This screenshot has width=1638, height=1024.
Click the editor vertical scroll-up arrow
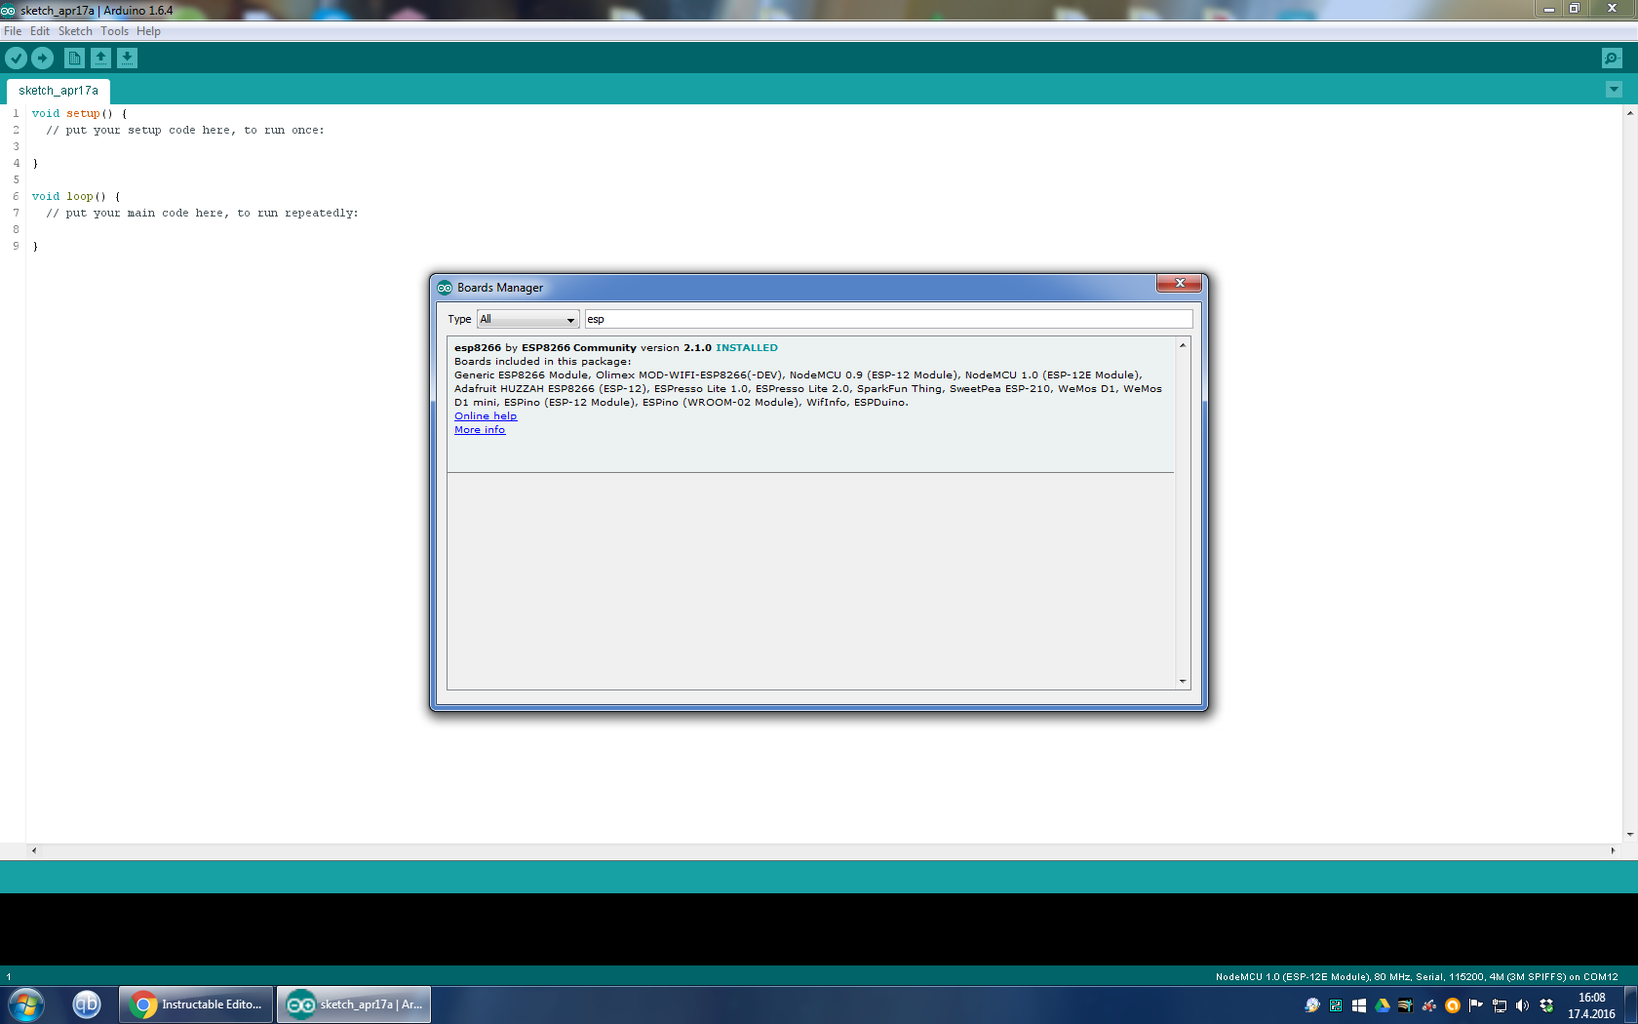coord(1630,113)
